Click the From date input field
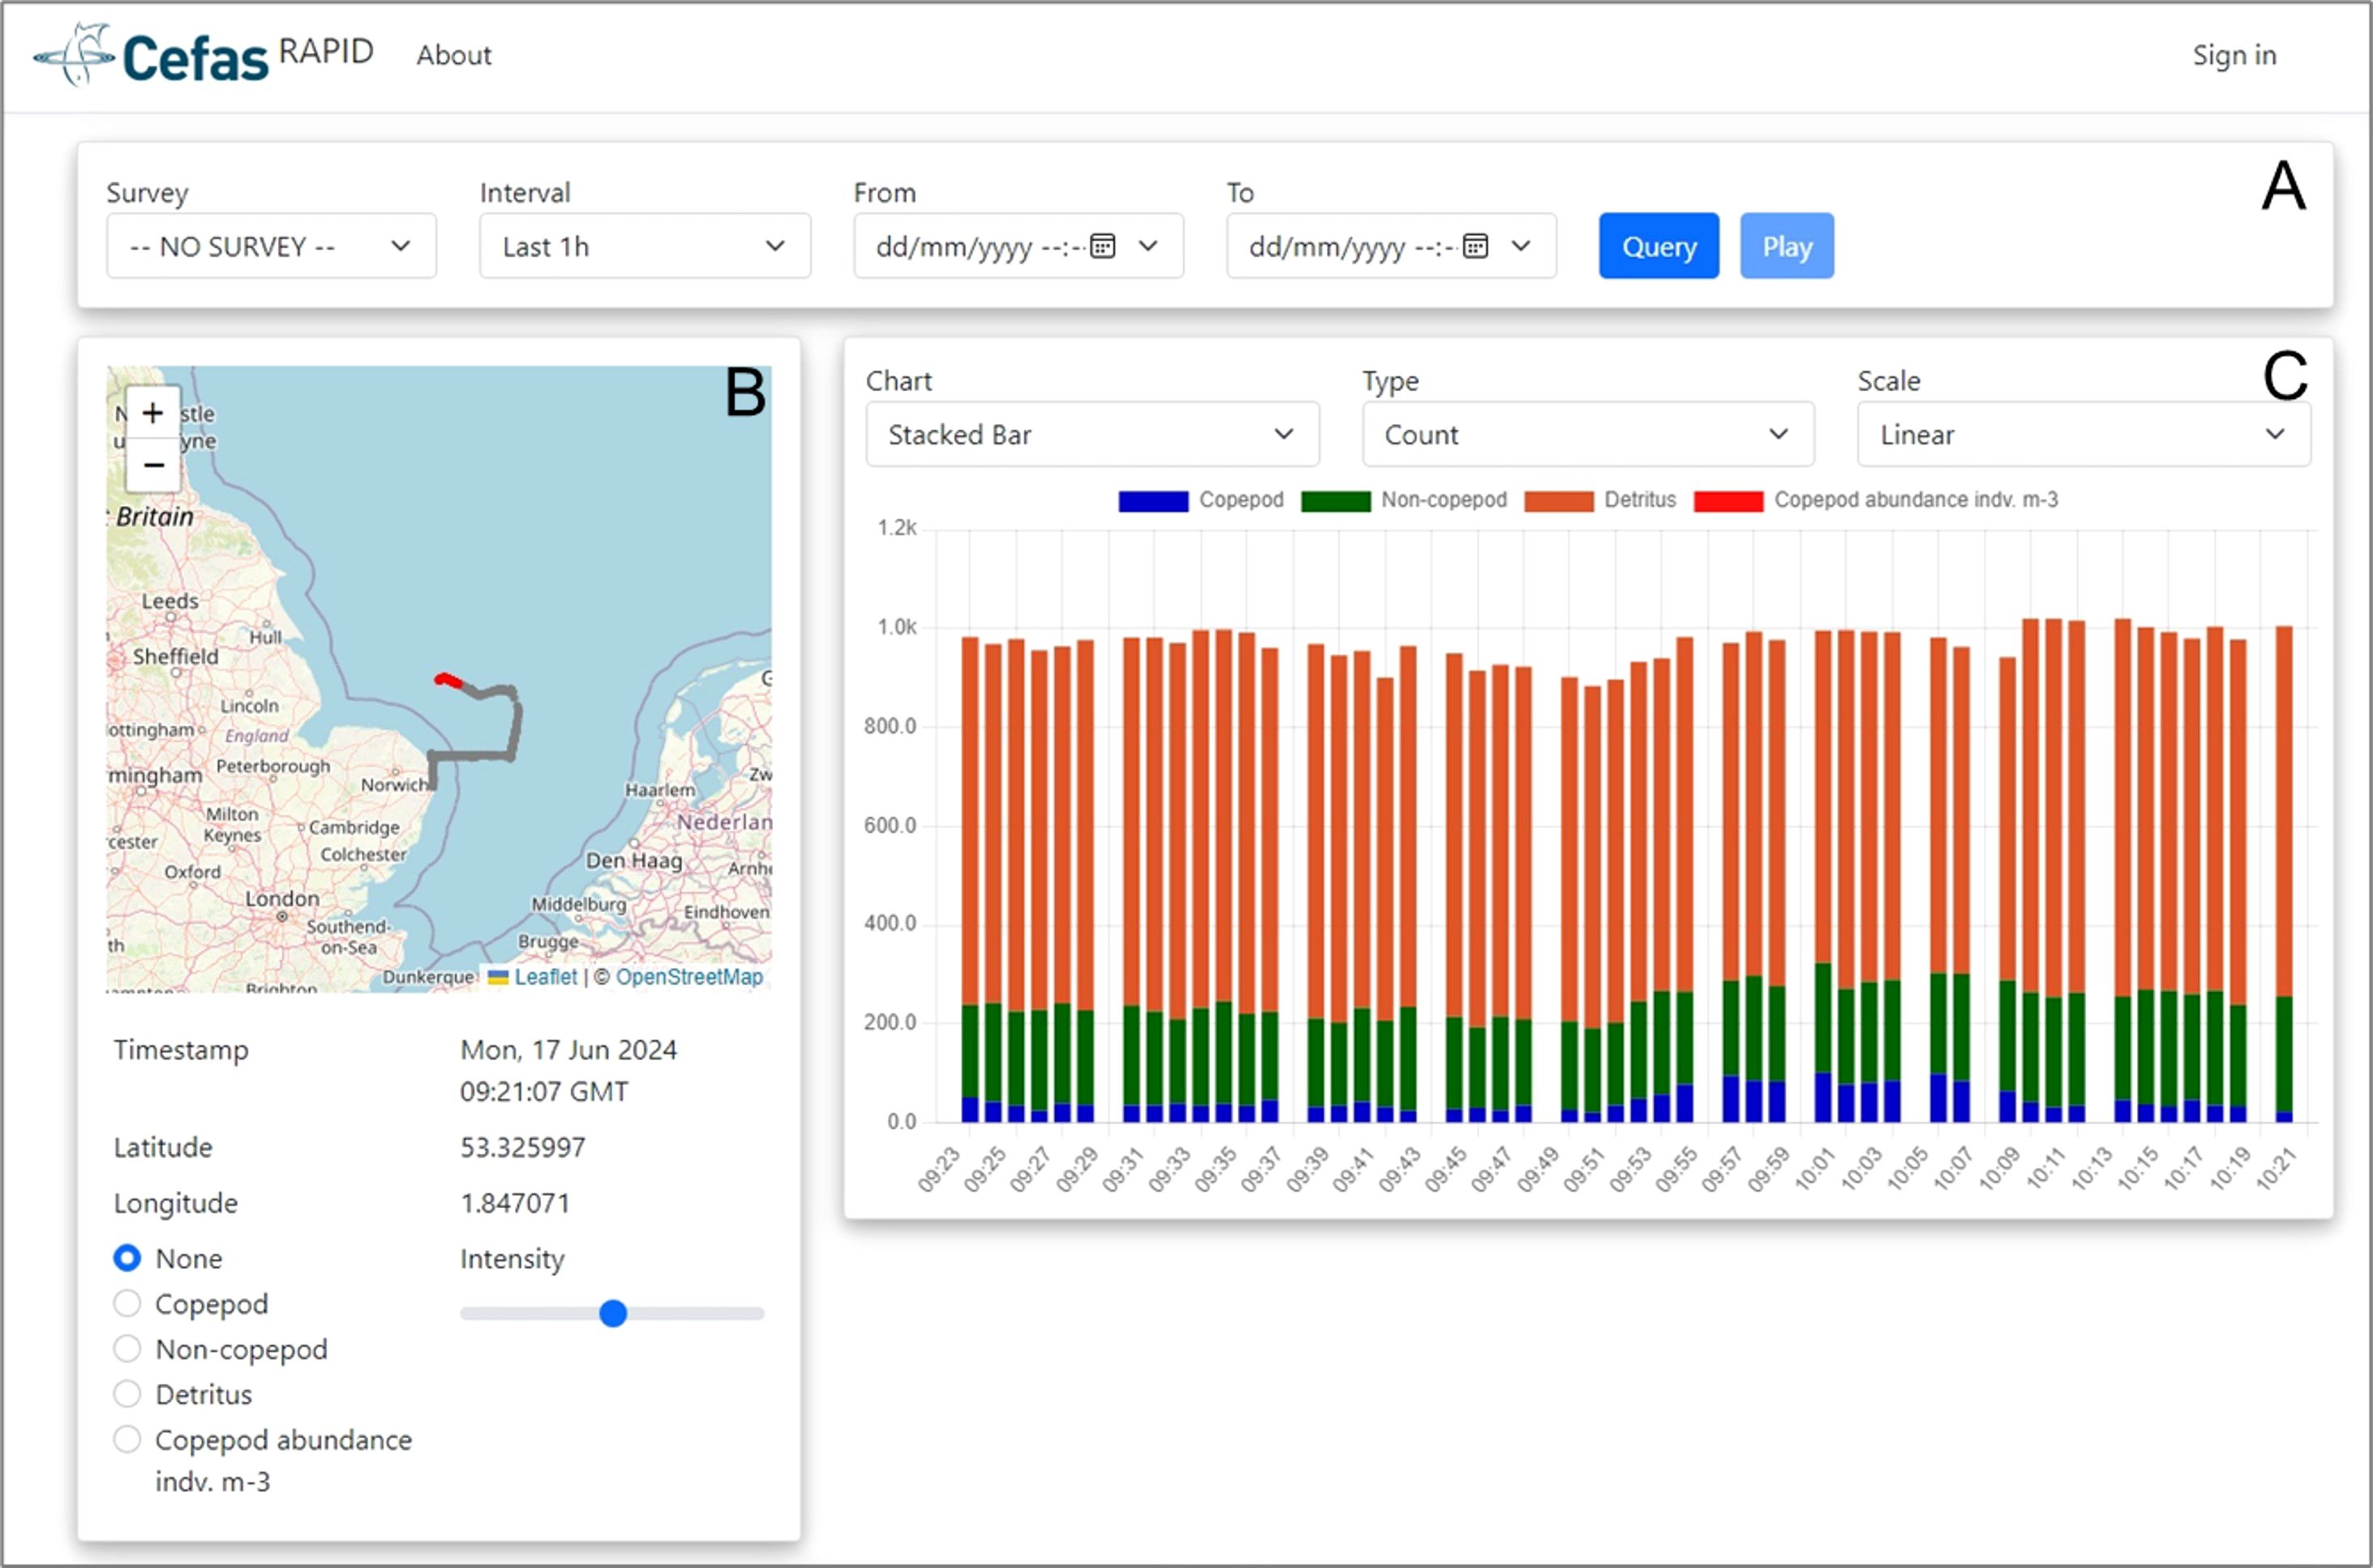Image resolution: width=2373 pixels, height=1568 pixels. 1018,246
